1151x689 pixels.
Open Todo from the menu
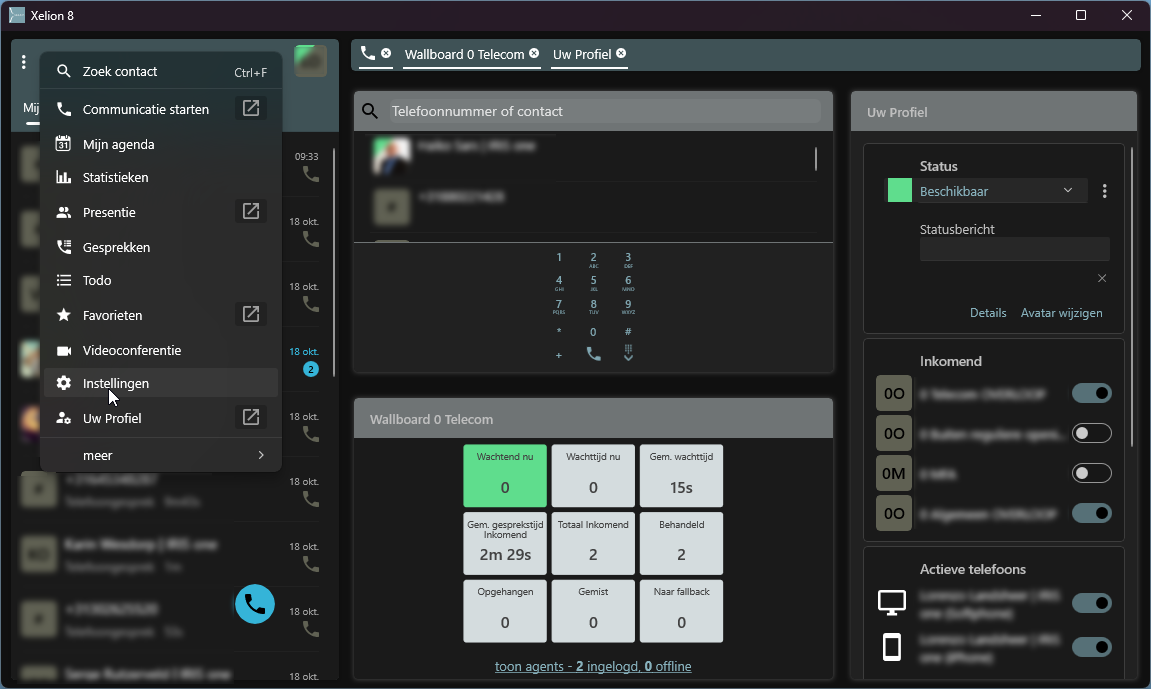[161, 280]
